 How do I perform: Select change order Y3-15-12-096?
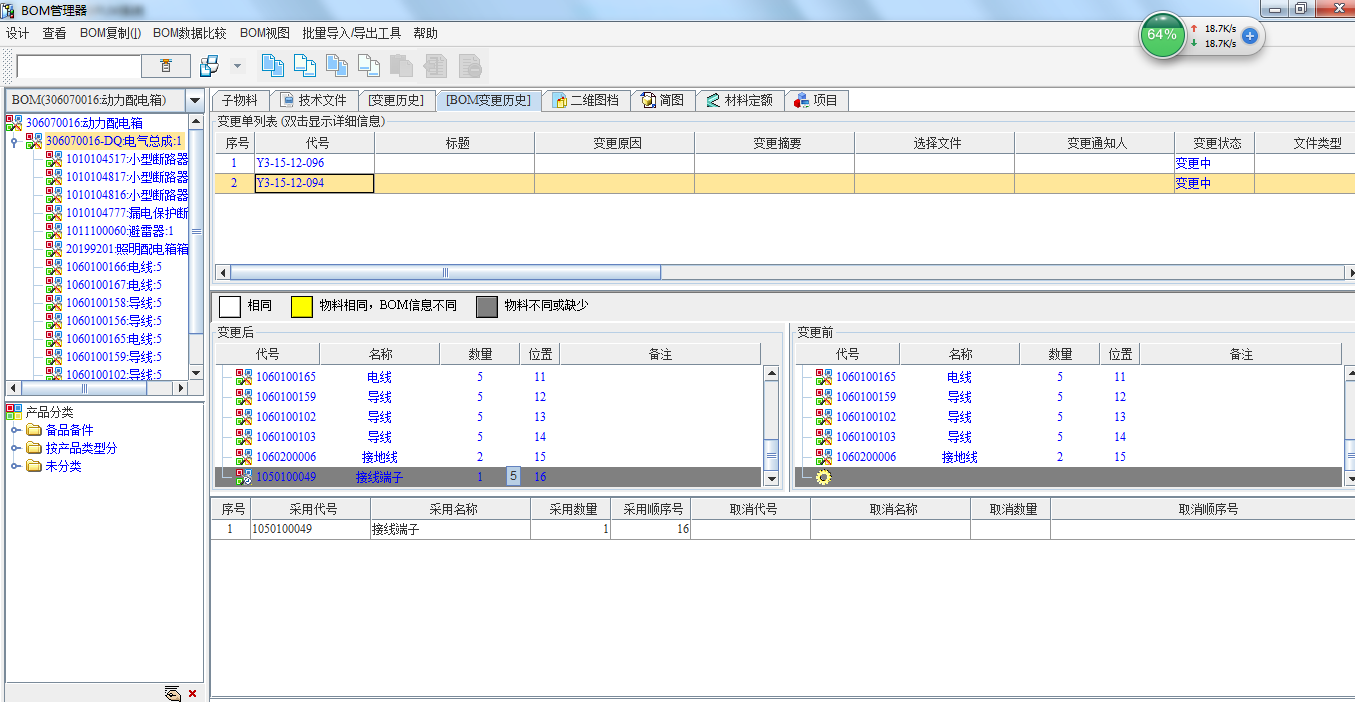pos(290,163)
